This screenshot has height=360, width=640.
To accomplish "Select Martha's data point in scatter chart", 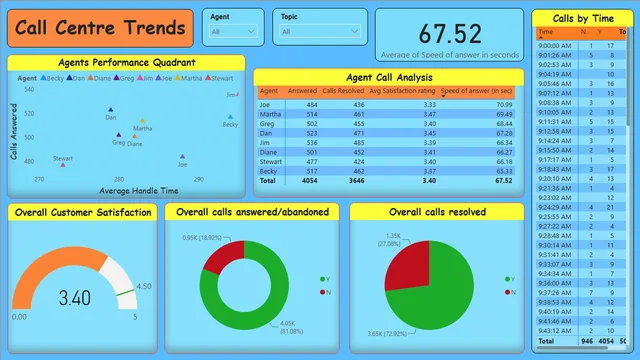I will [x=142, y=120].
